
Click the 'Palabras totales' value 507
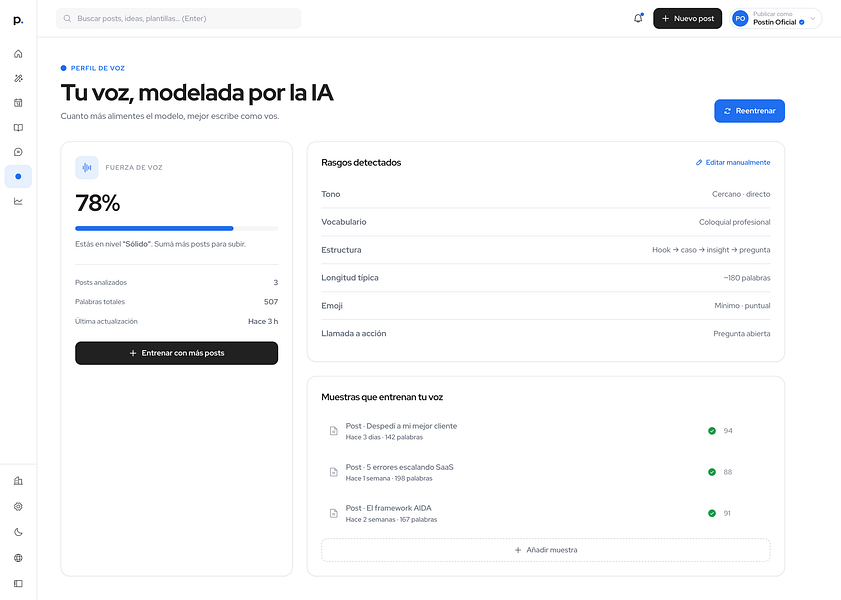point(271,302)
